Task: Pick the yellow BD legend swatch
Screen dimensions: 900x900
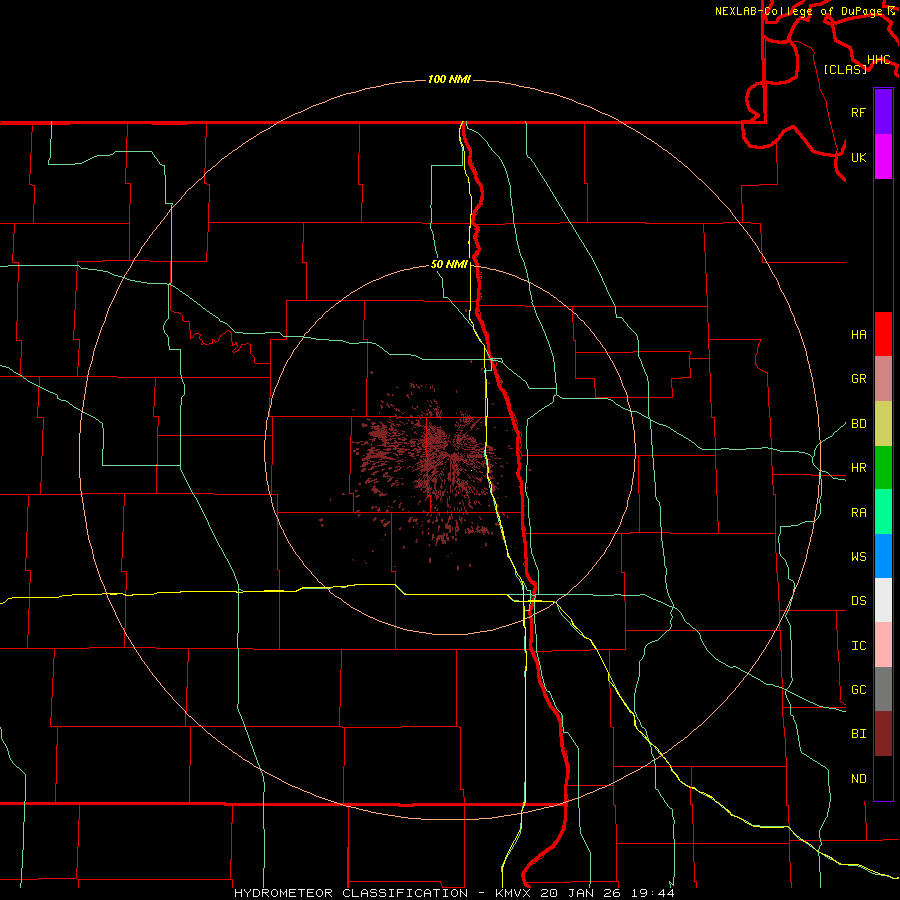Action: (883, 424)
